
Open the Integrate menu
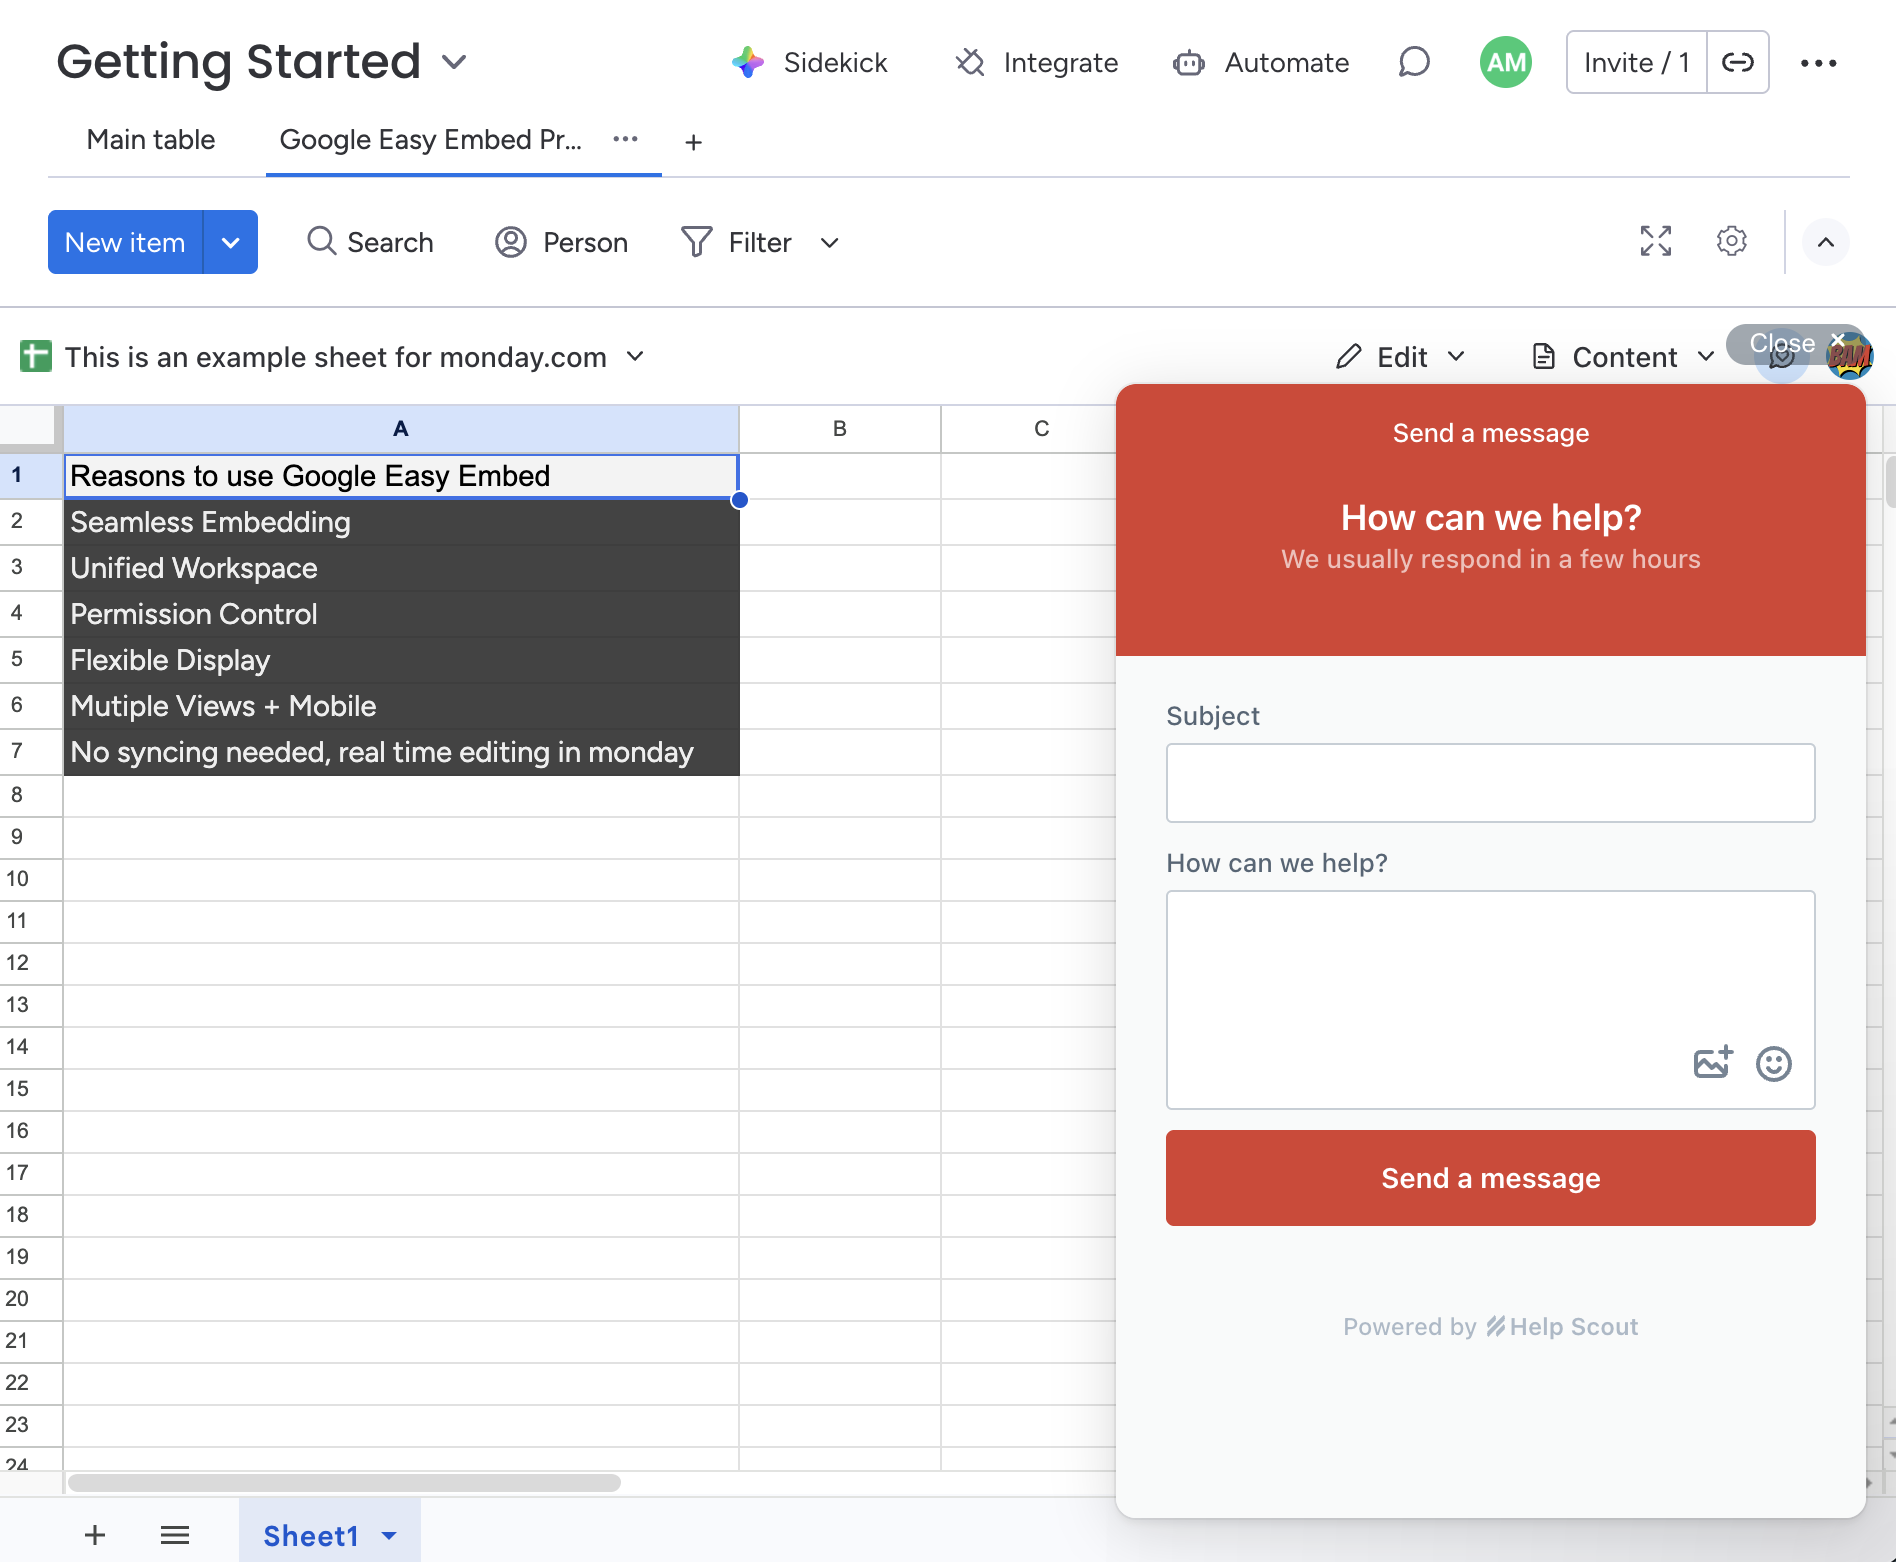point(1036,62)
